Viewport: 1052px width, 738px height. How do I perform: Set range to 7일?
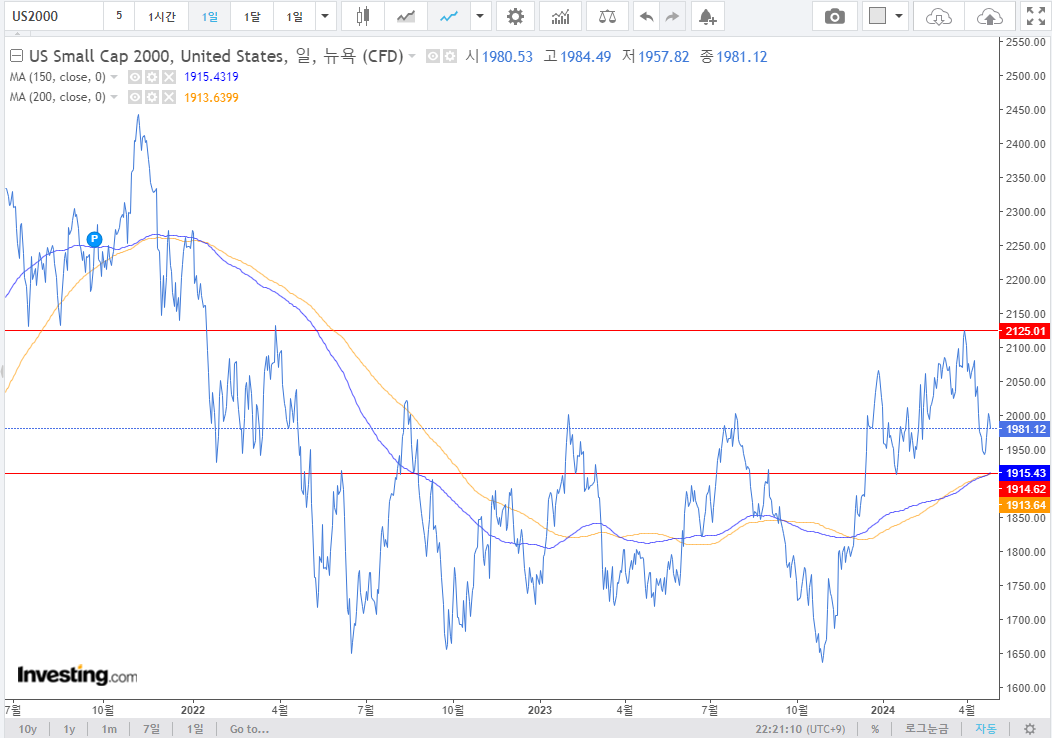[152, 729]
